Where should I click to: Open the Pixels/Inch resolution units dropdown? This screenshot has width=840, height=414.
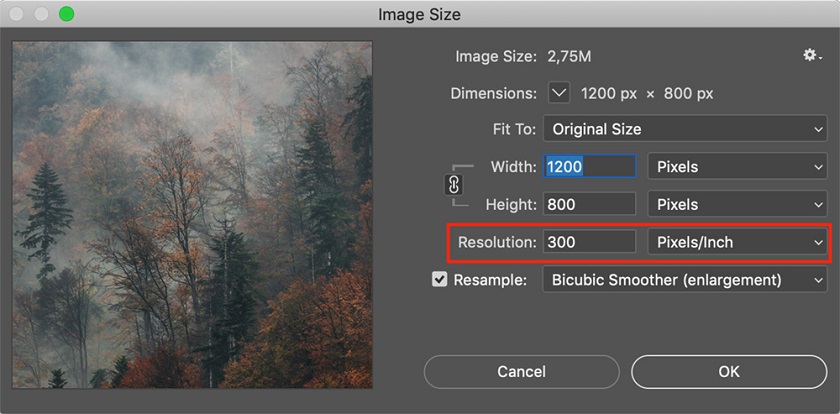click(738, 242)
